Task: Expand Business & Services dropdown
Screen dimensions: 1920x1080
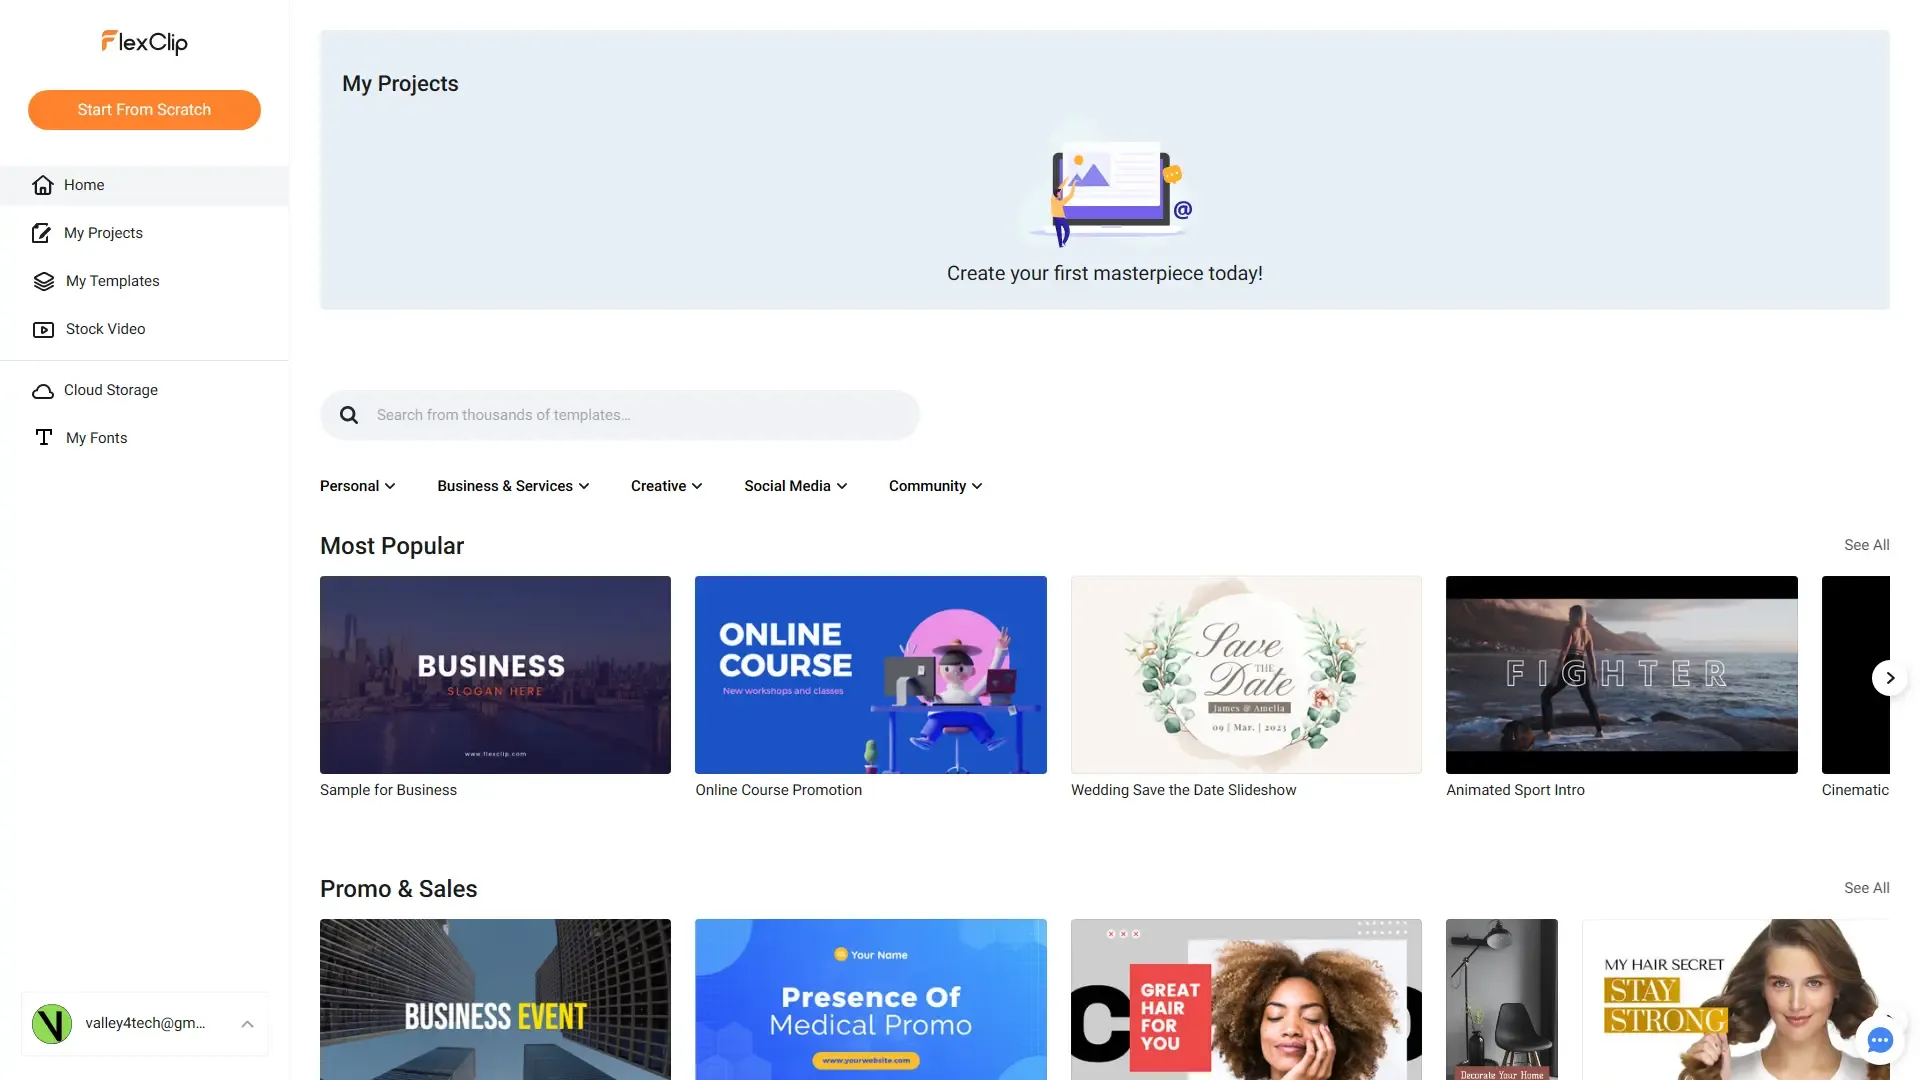Action: [x=513, y=486]
